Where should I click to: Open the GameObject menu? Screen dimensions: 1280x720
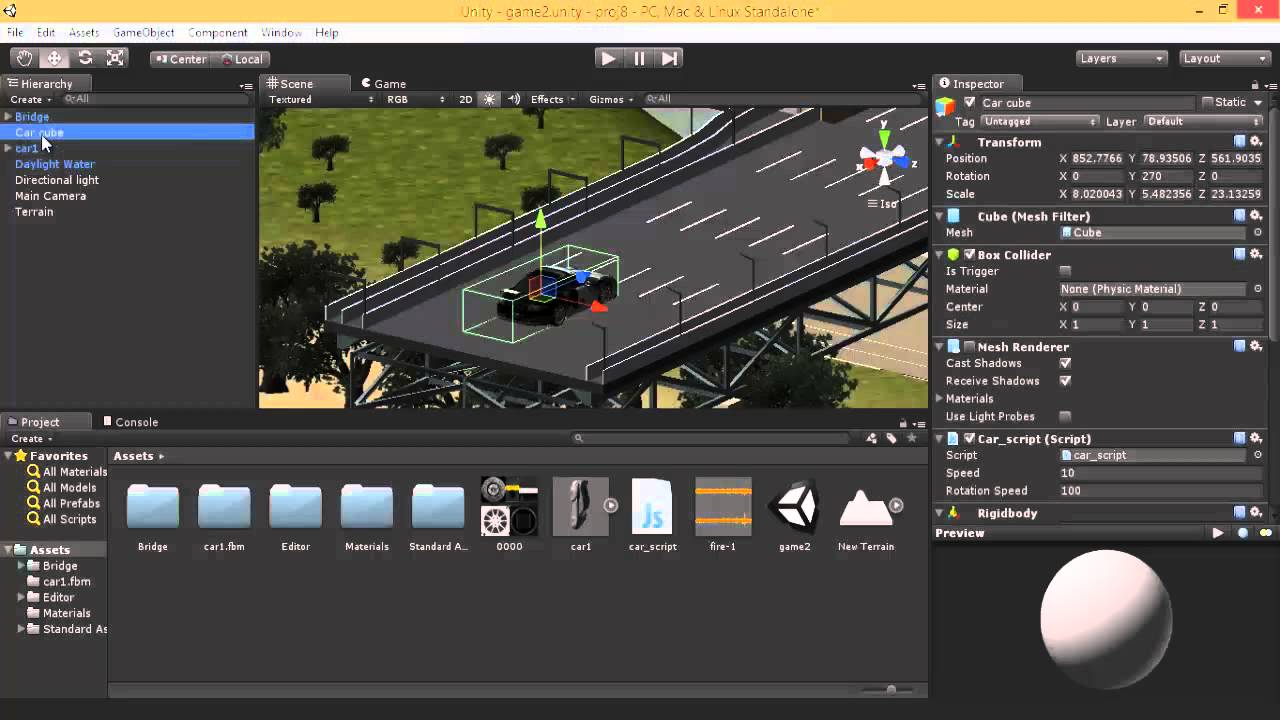(143, 33)
